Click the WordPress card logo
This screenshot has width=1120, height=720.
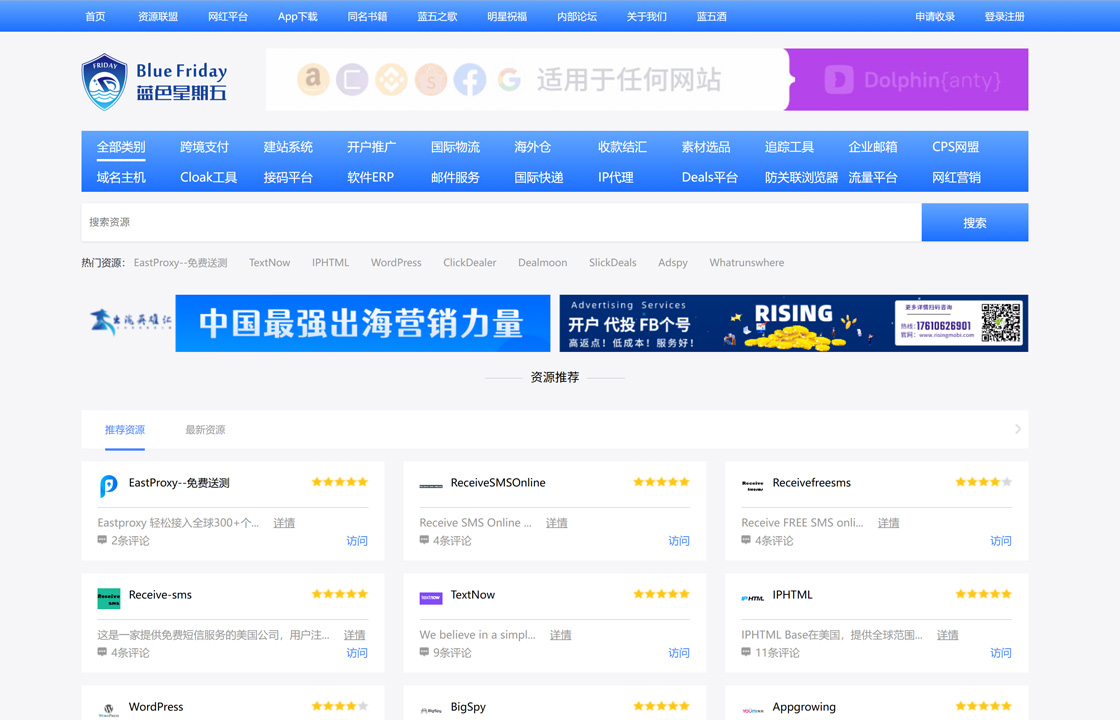[109, 710]
